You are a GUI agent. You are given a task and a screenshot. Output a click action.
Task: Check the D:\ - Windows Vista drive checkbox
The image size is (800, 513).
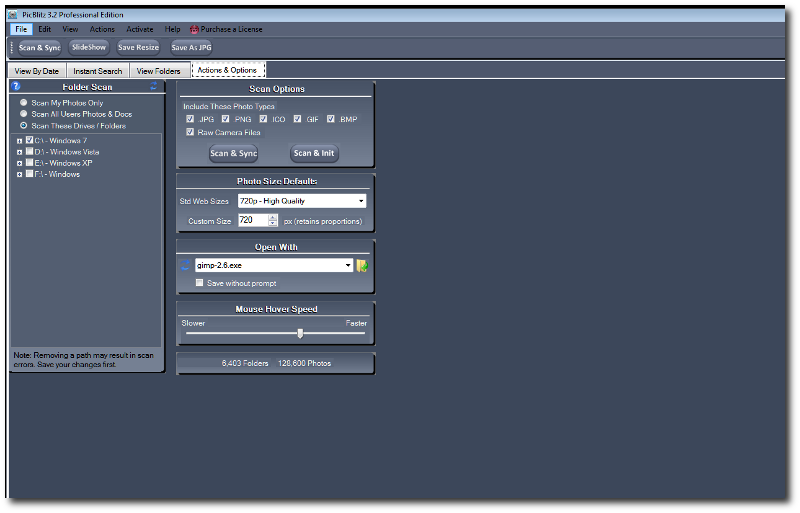29,151
